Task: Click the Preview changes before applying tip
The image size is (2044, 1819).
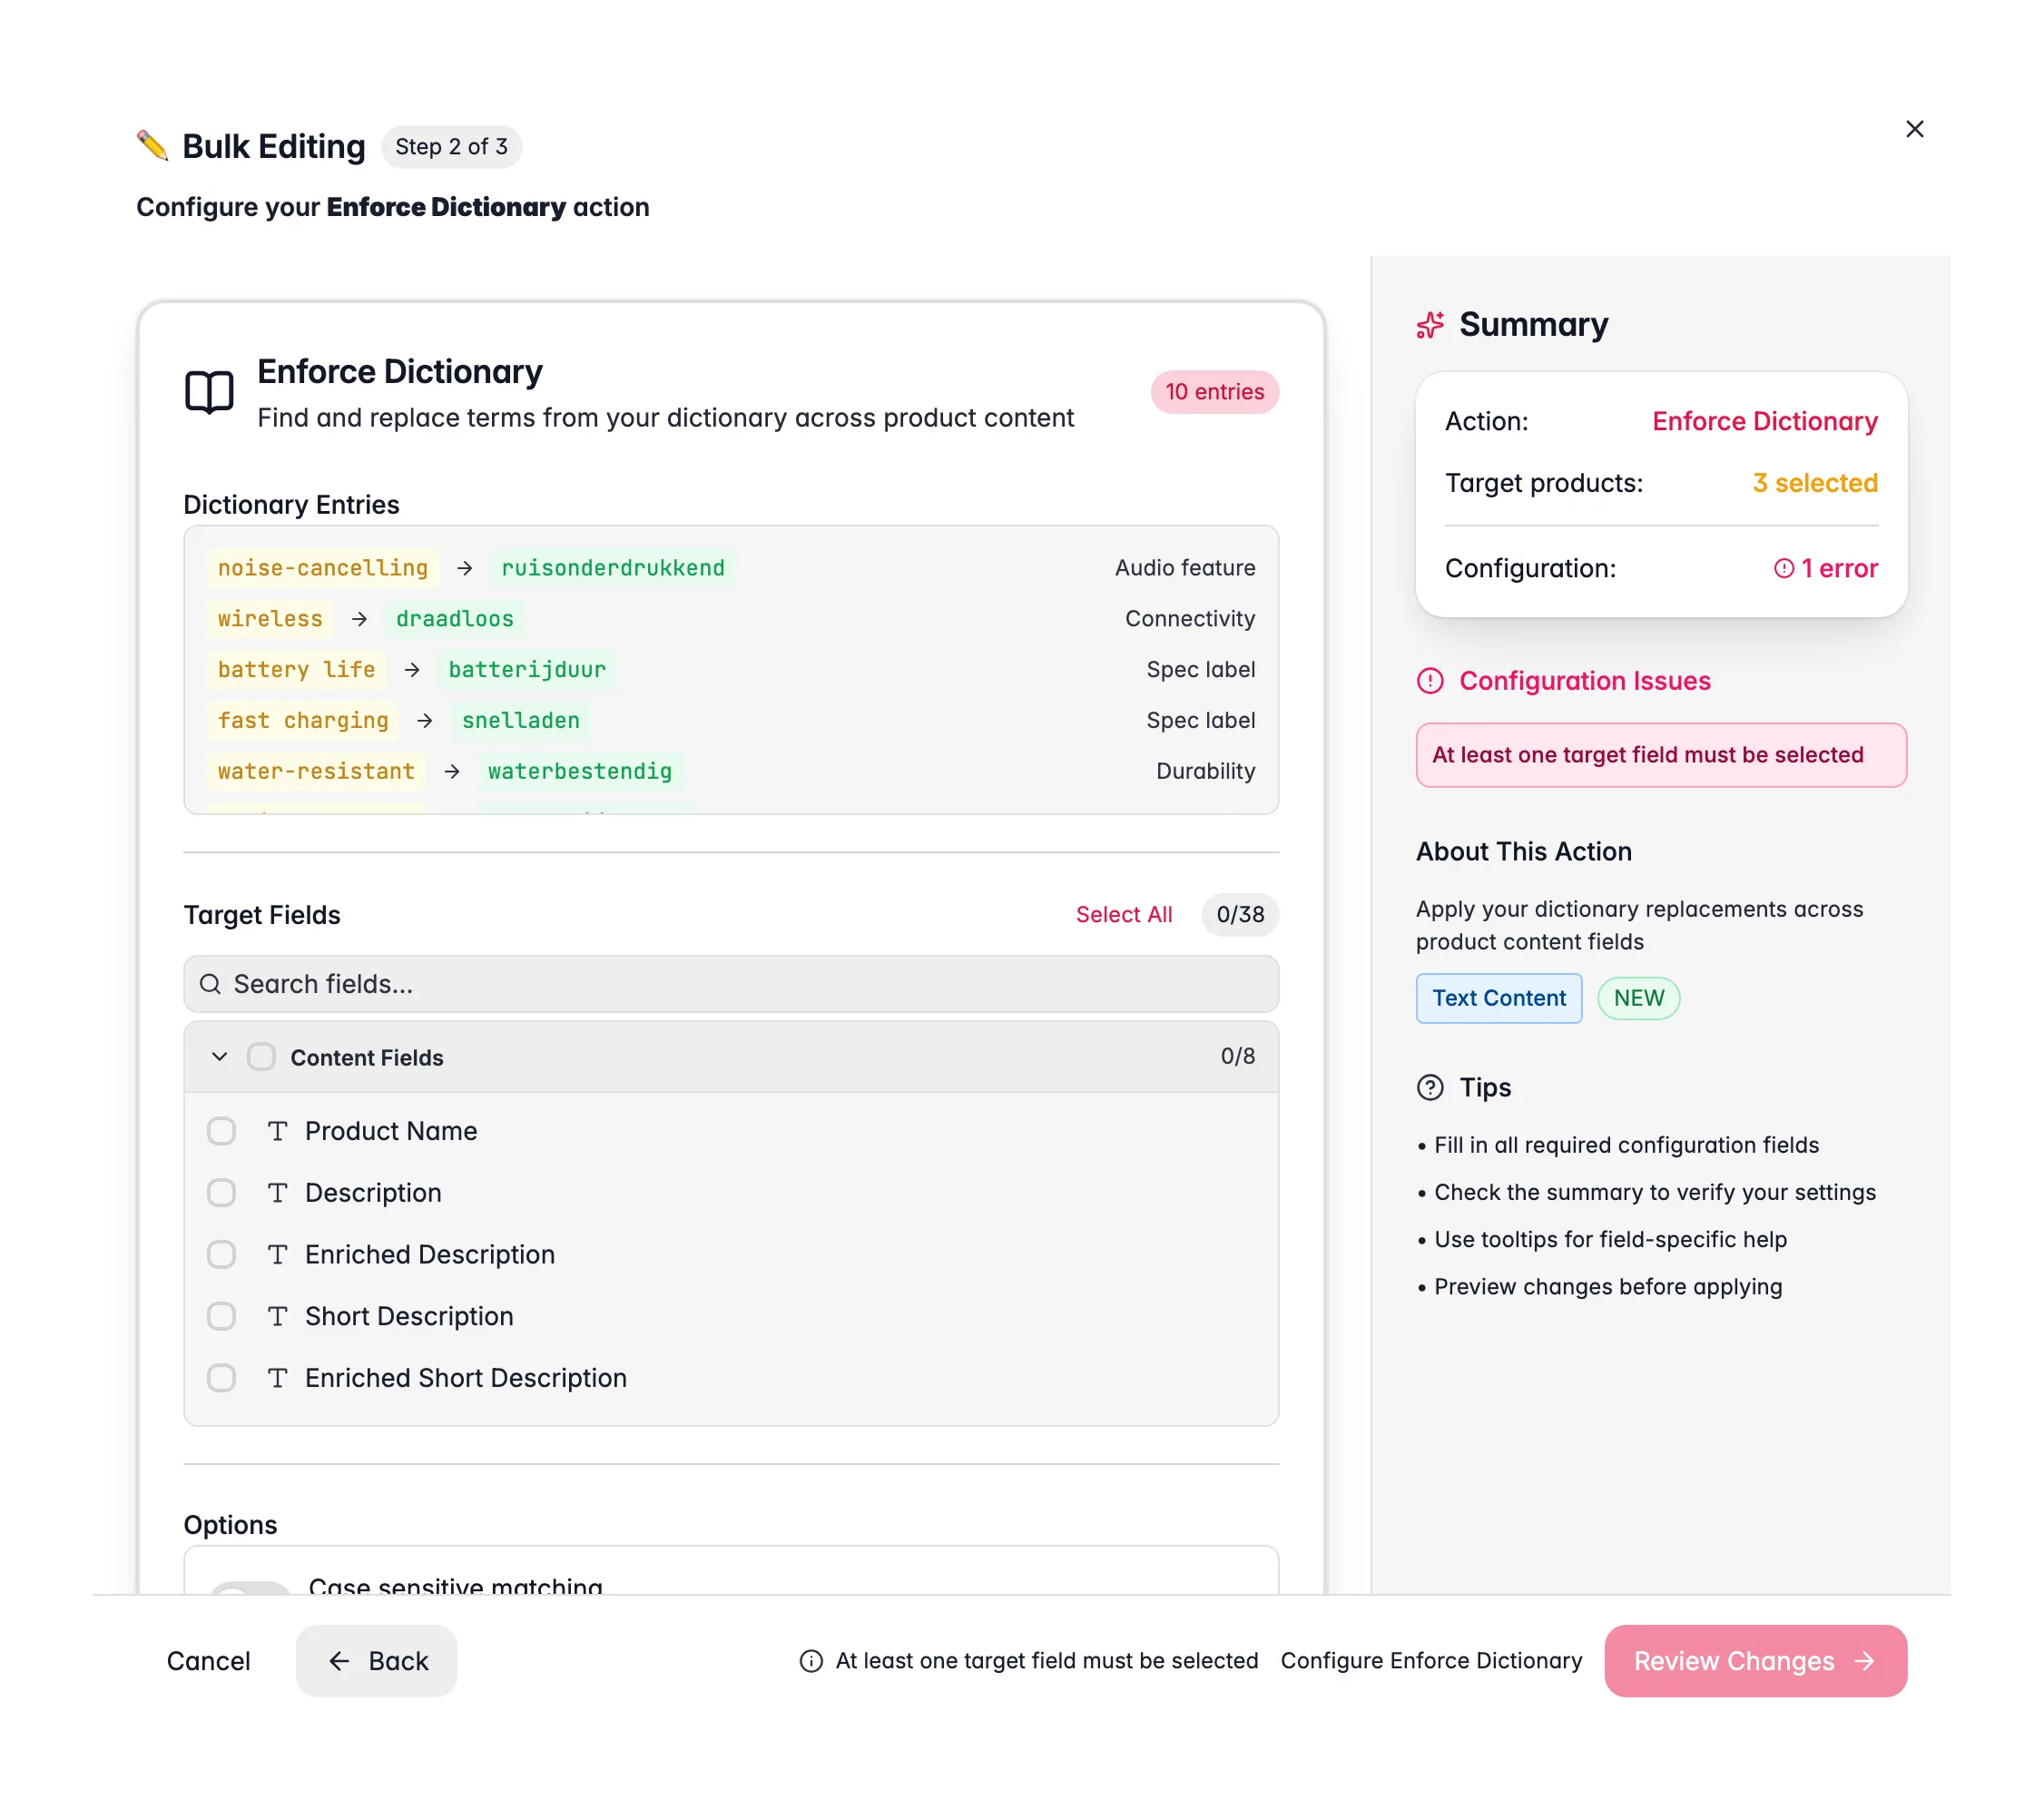Action: click(1607, 1287)
